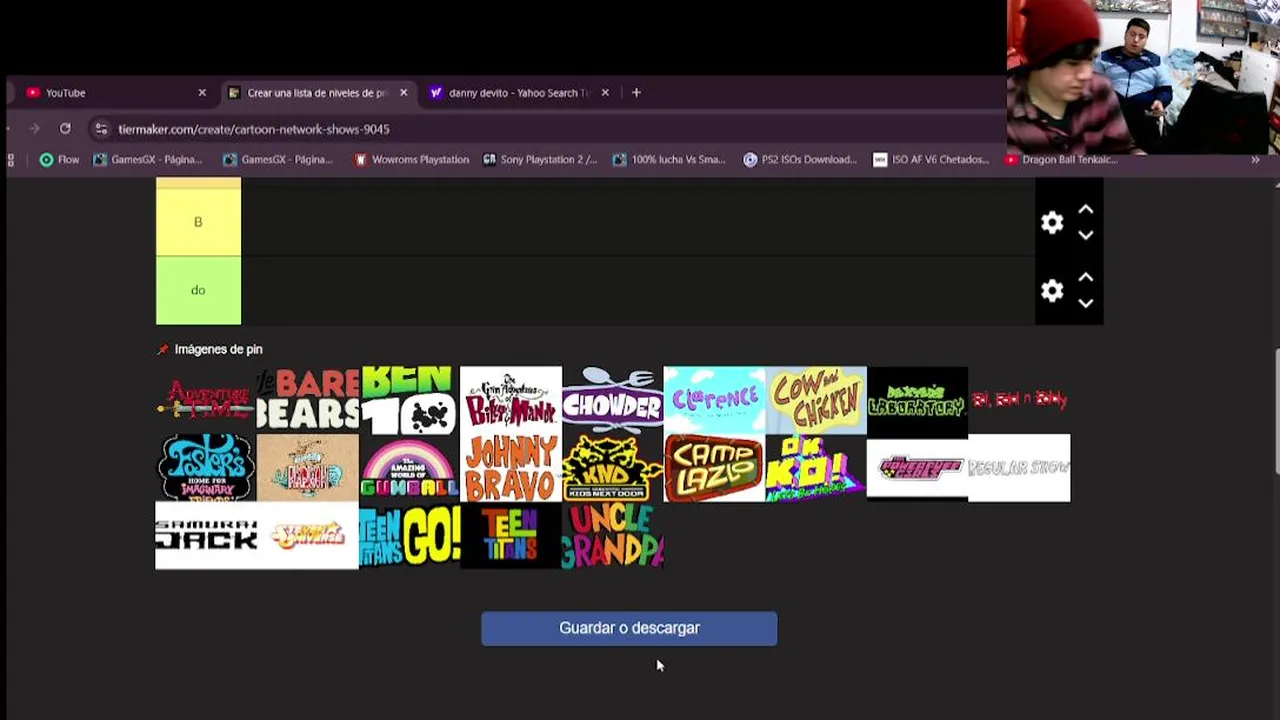Select Dexter's Laboratory image
Image resolution: width=1280 pixels, height=720 pixels.
(917, 400)
